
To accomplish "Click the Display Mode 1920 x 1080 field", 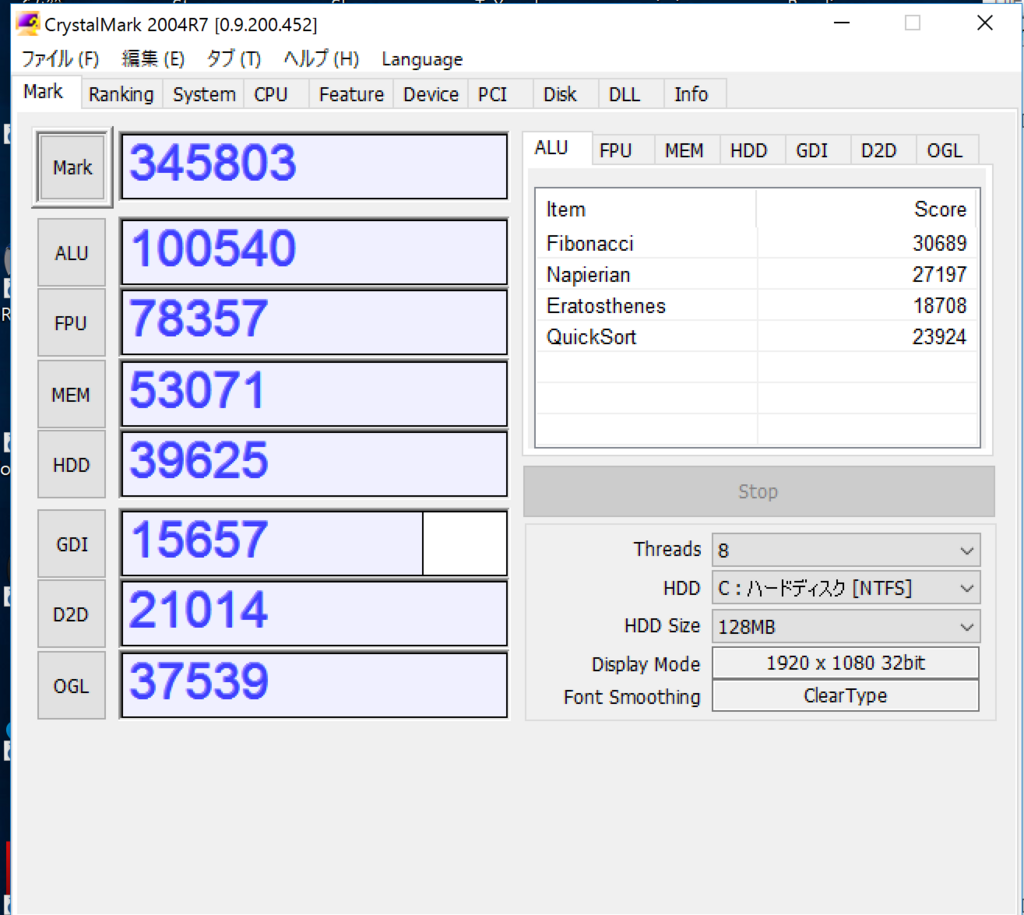I will coord(846,663).
